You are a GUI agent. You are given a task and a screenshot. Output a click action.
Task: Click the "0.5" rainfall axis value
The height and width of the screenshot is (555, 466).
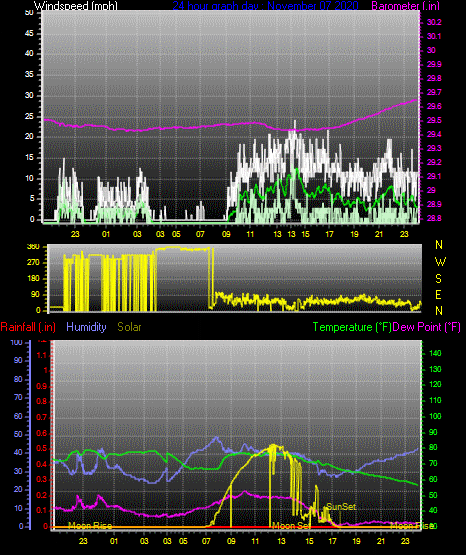pyautogui.click(x=42, y=448)
